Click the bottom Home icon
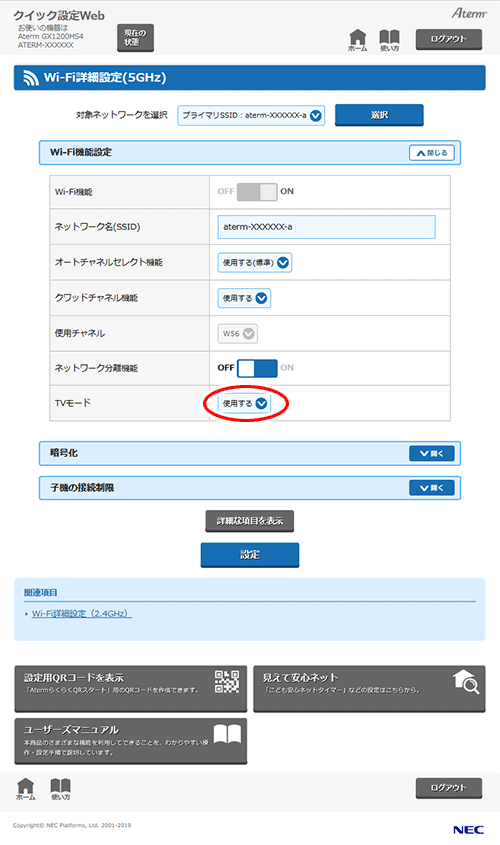 (x=25, y=789)
